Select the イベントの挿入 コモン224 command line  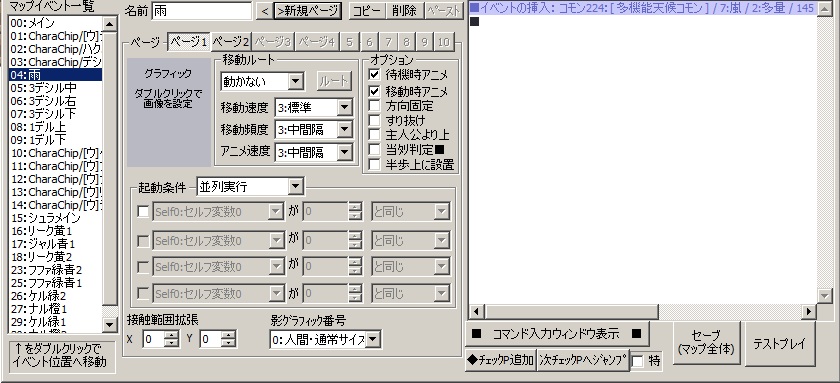[x=642, y=8]
